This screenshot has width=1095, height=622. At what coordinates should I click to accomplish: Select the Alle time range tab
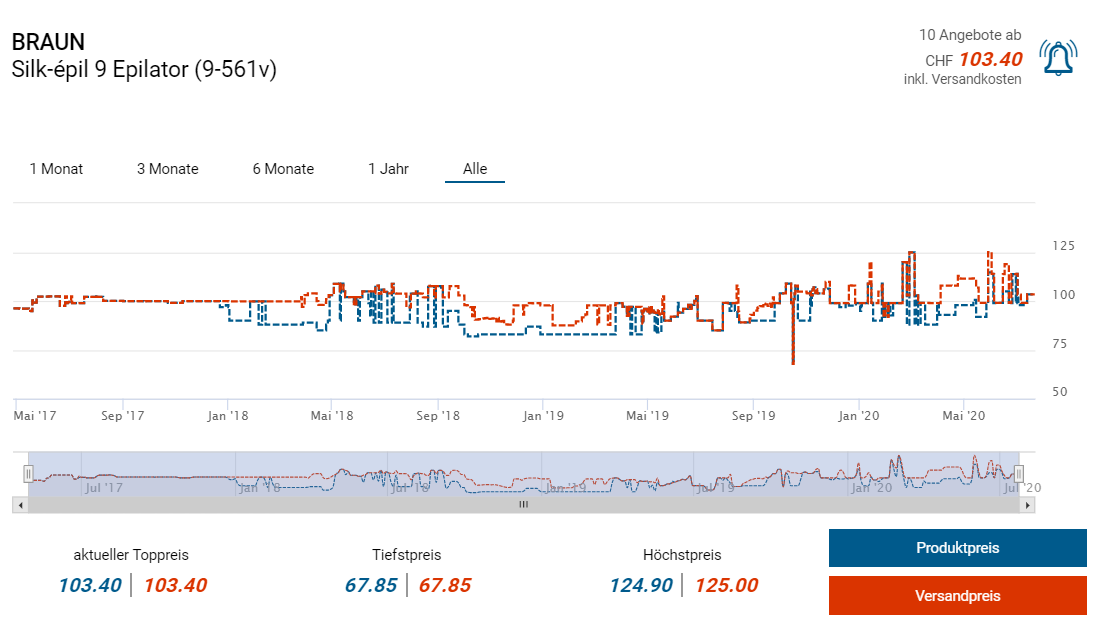pyautogui.click(x=475, y=169)
